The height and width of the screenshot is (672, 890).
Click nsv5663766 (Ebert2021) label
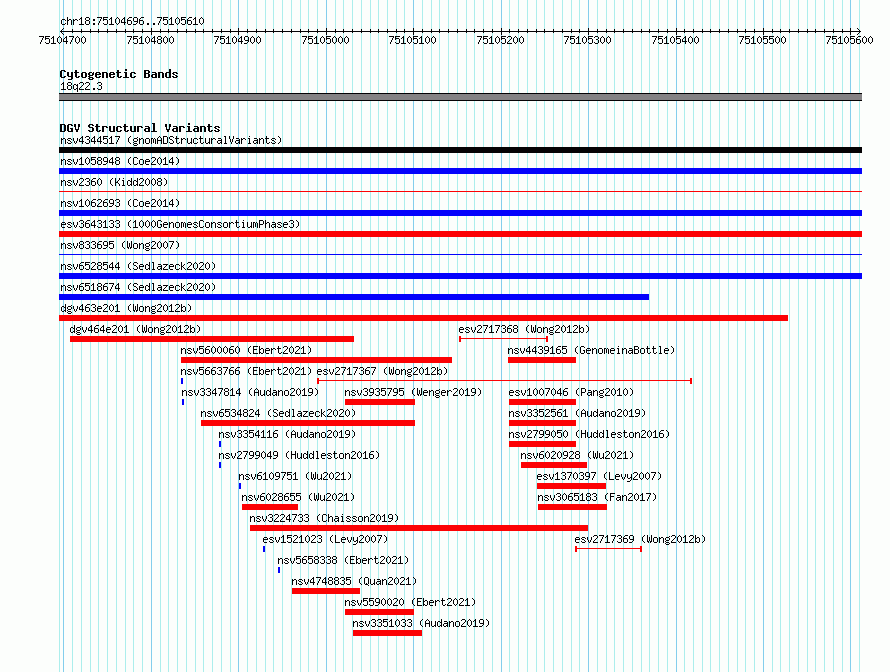tap(246, 371)
